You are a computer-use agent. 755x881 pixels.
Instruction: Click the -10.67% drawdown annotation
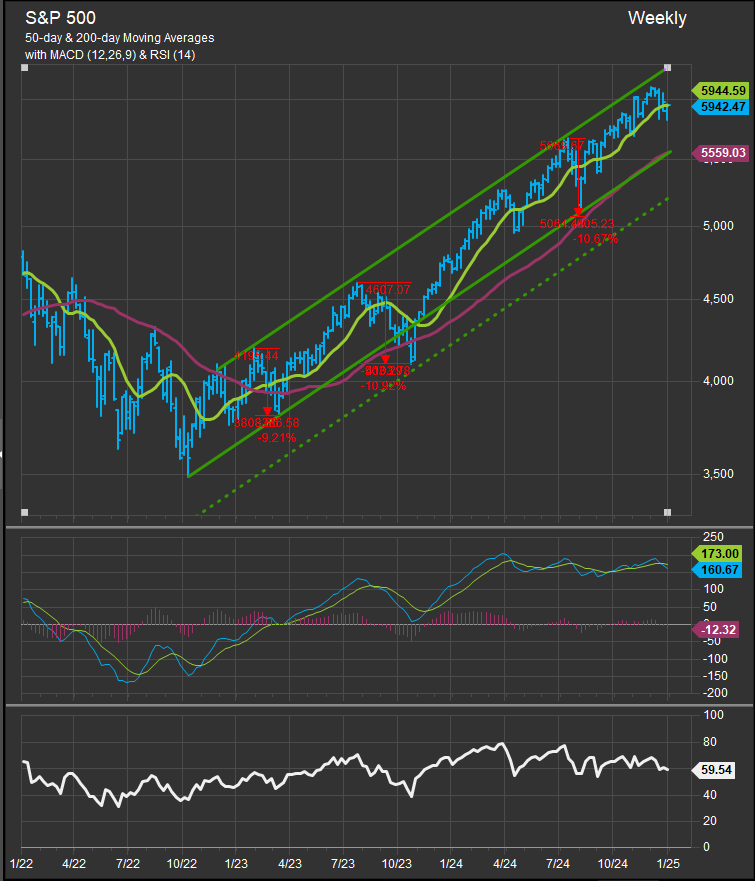595,239
